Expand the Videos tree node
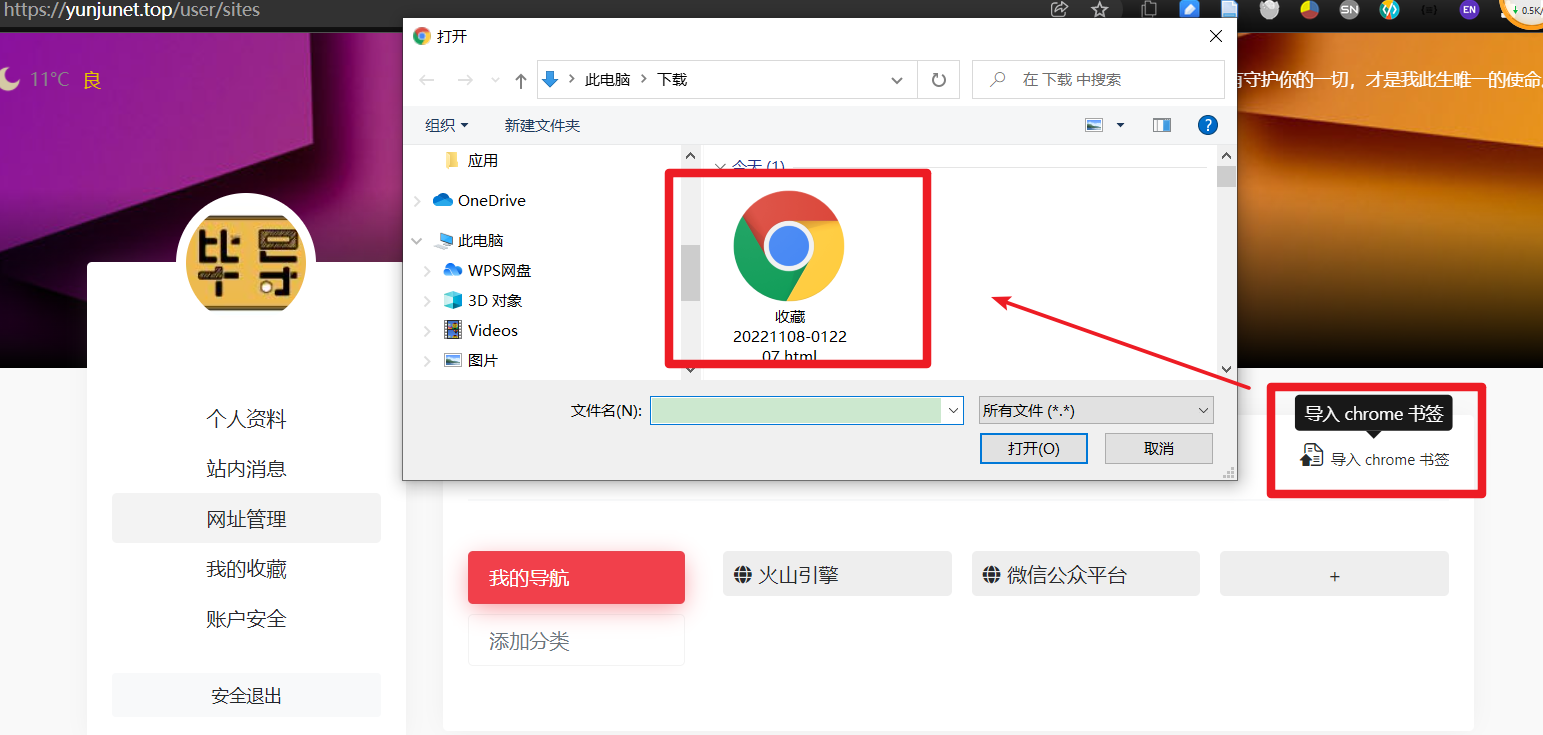The height and width of the screenshot is (735, 1543). click(428, 331)
